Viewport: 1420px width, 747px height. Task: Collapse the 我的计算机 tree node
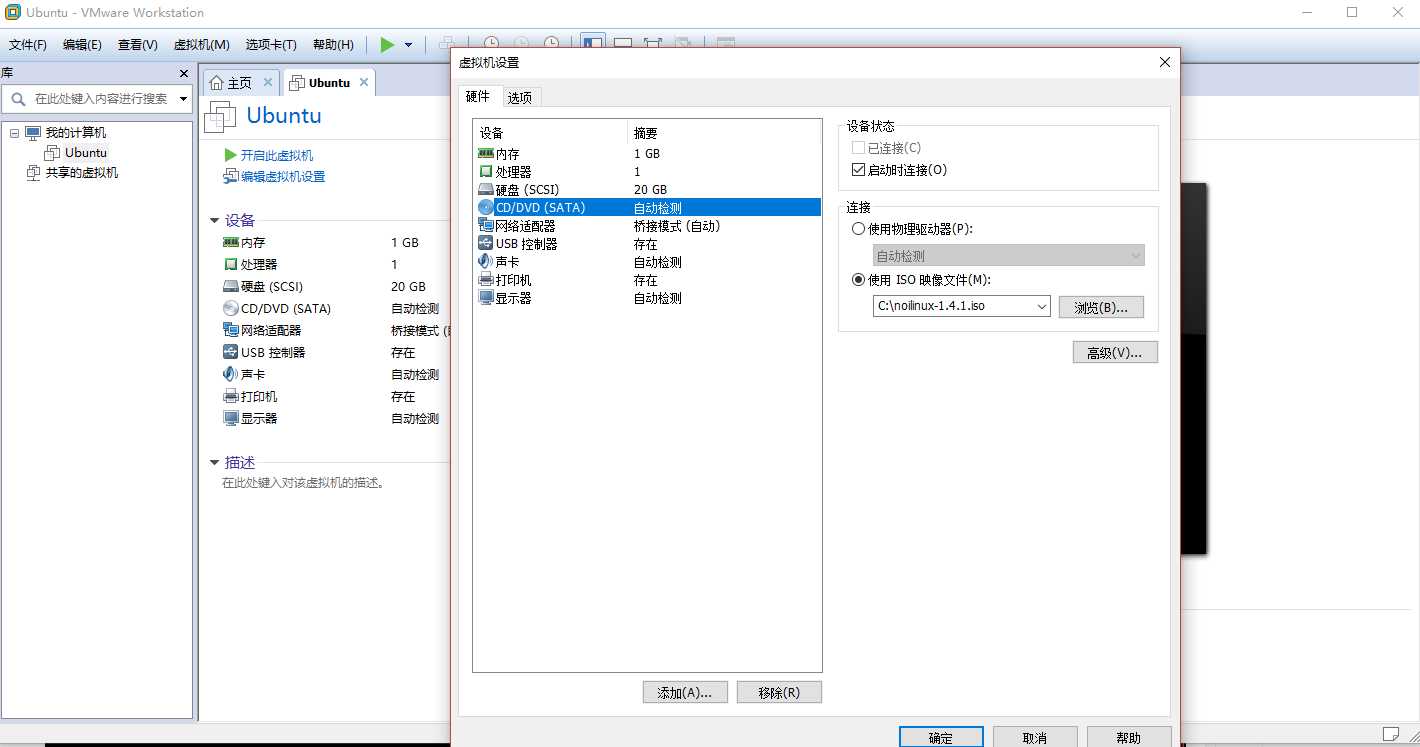coord(14,133)
